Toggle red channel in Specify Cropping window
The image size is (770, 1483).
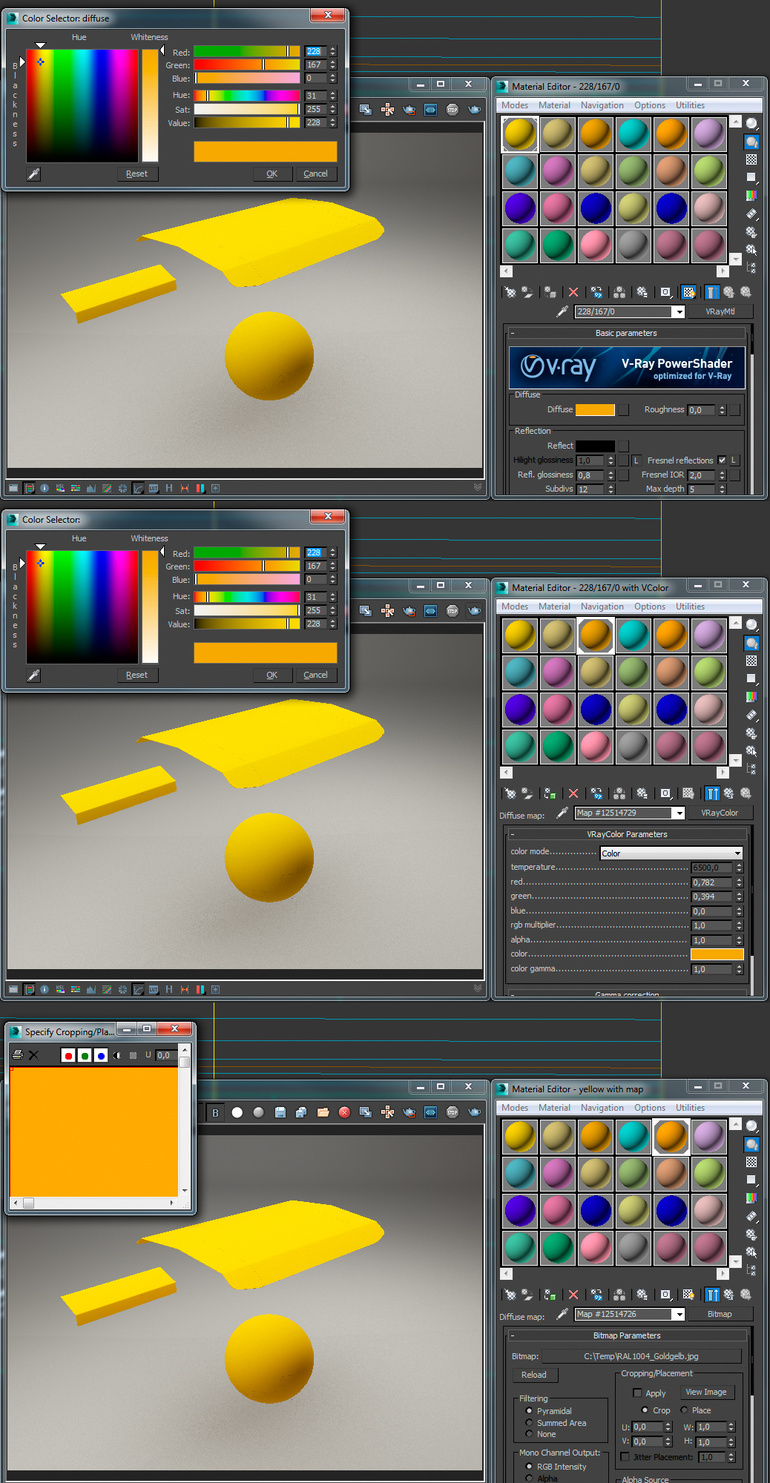[x=68, y=1055]
